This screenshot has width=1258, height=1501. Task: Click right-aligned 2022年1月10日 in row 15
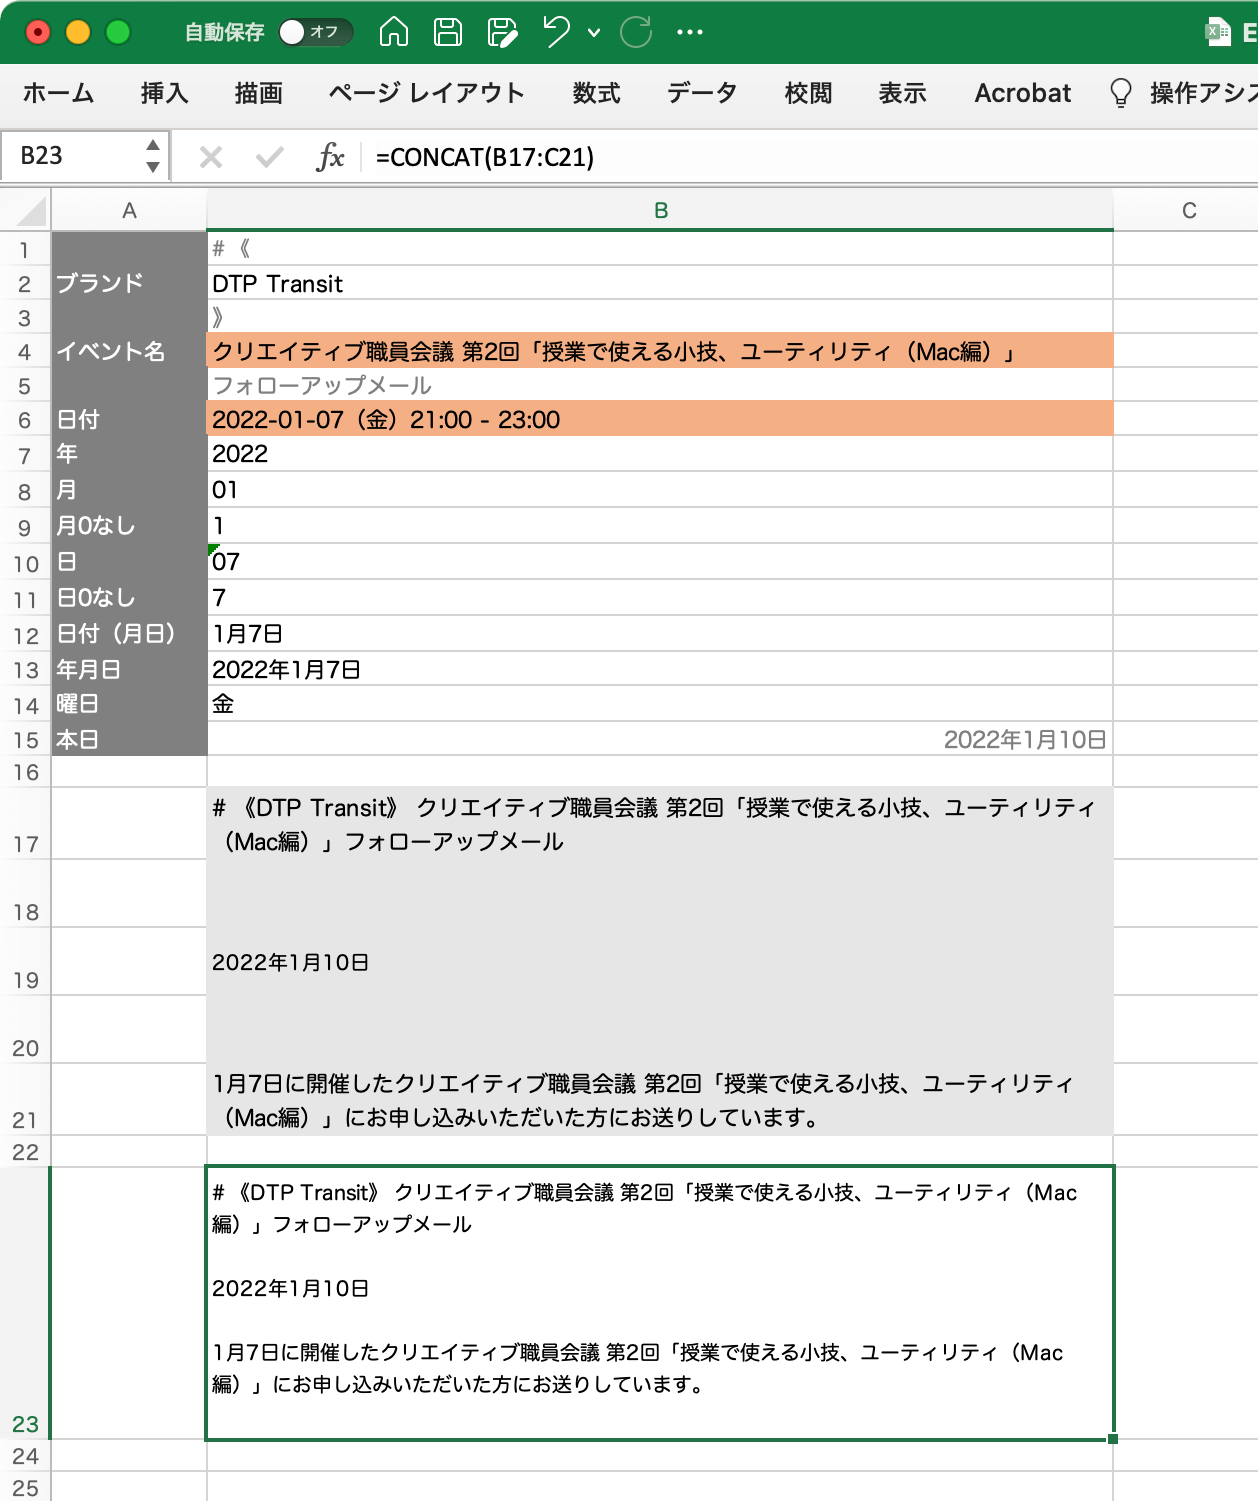pos(1025,739)
